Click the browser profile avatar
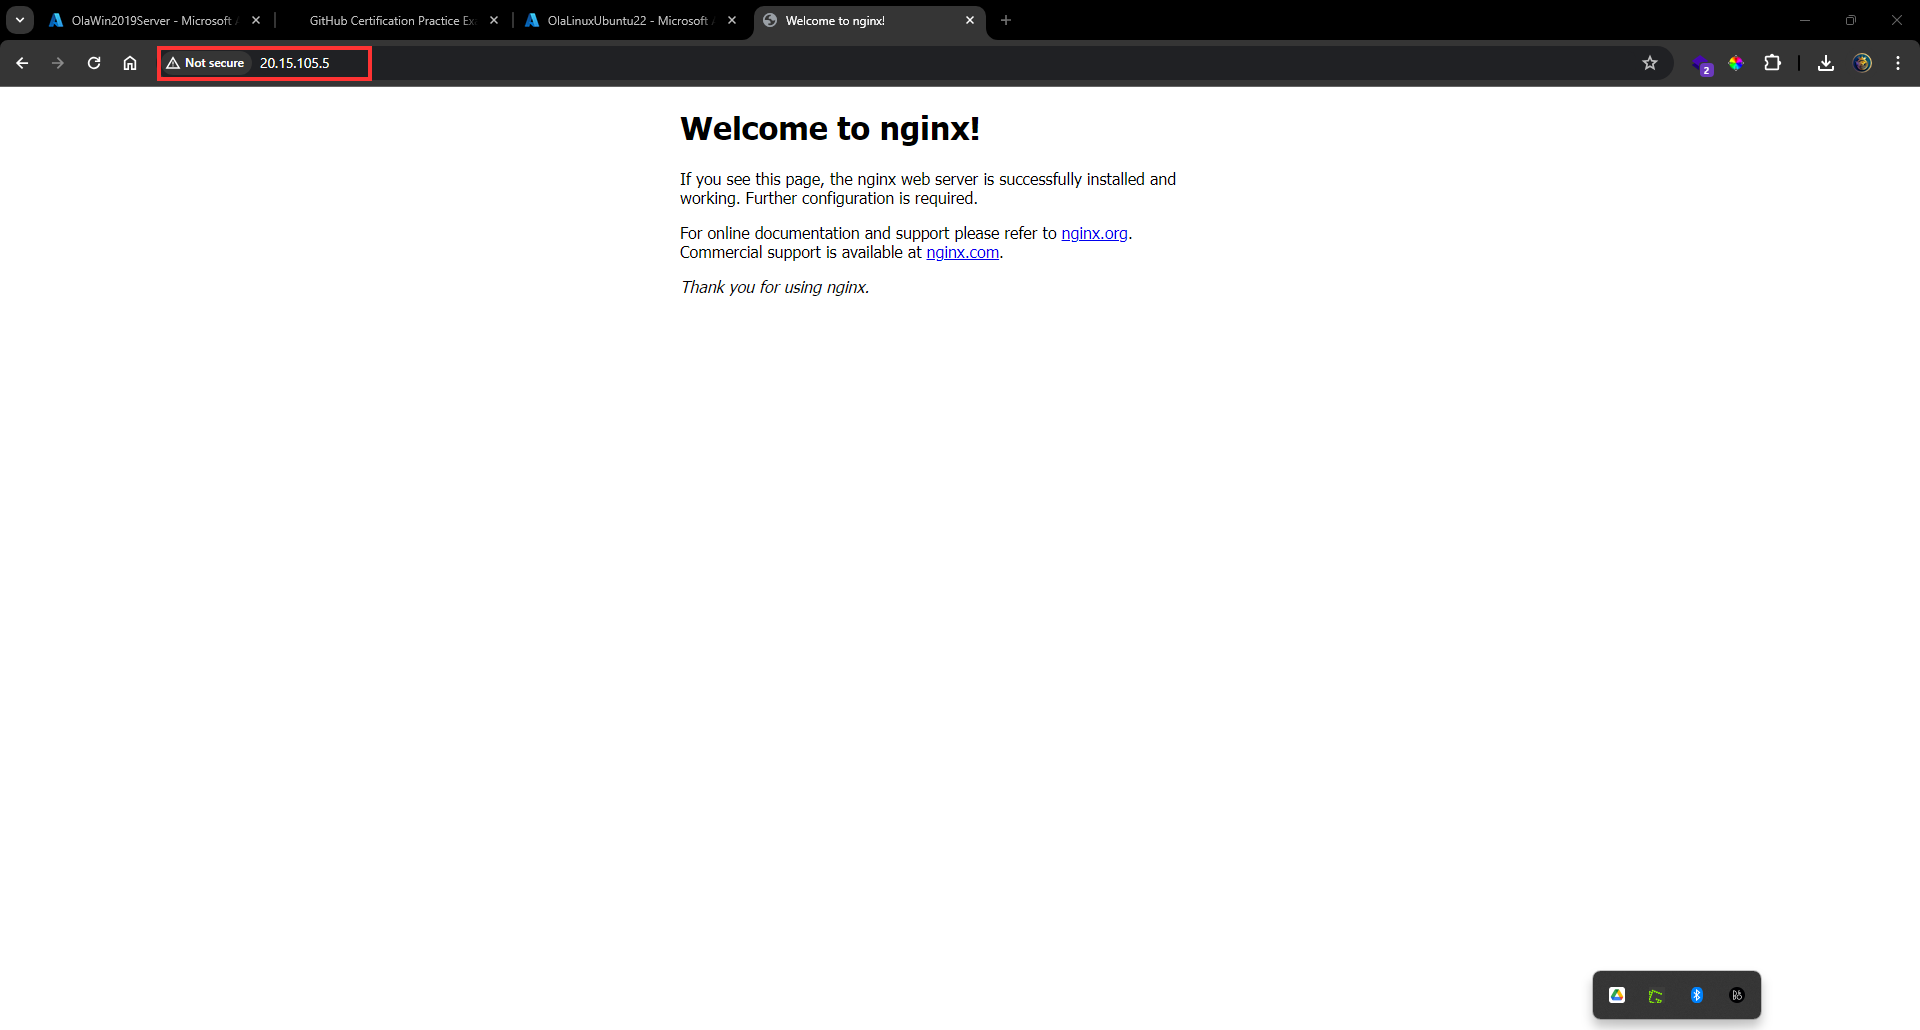Image resolution: width=1920 pixels, height=1030 pixels. 1863,62
